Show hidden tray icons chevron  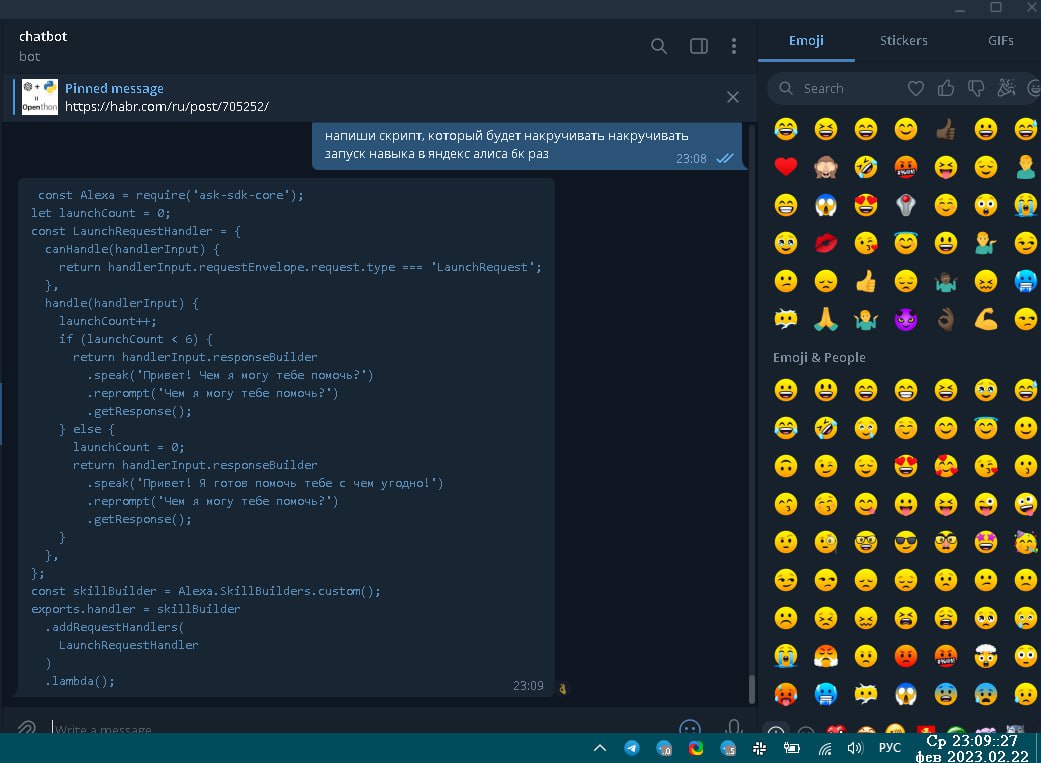[x=600, y=748]
